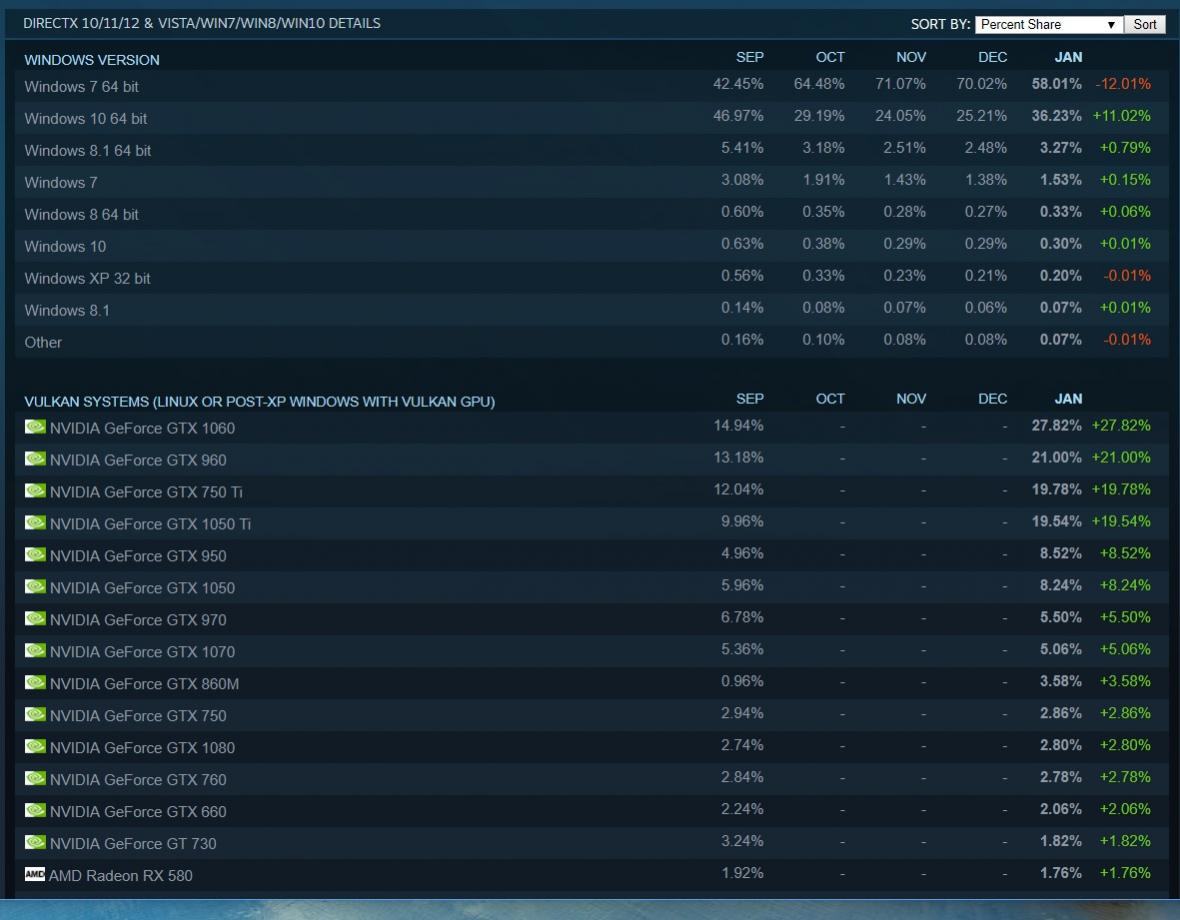Click the NVIDIA GeForce GTX 960 name
This screenshot has width=1180, height=920.
pos(138,460)
